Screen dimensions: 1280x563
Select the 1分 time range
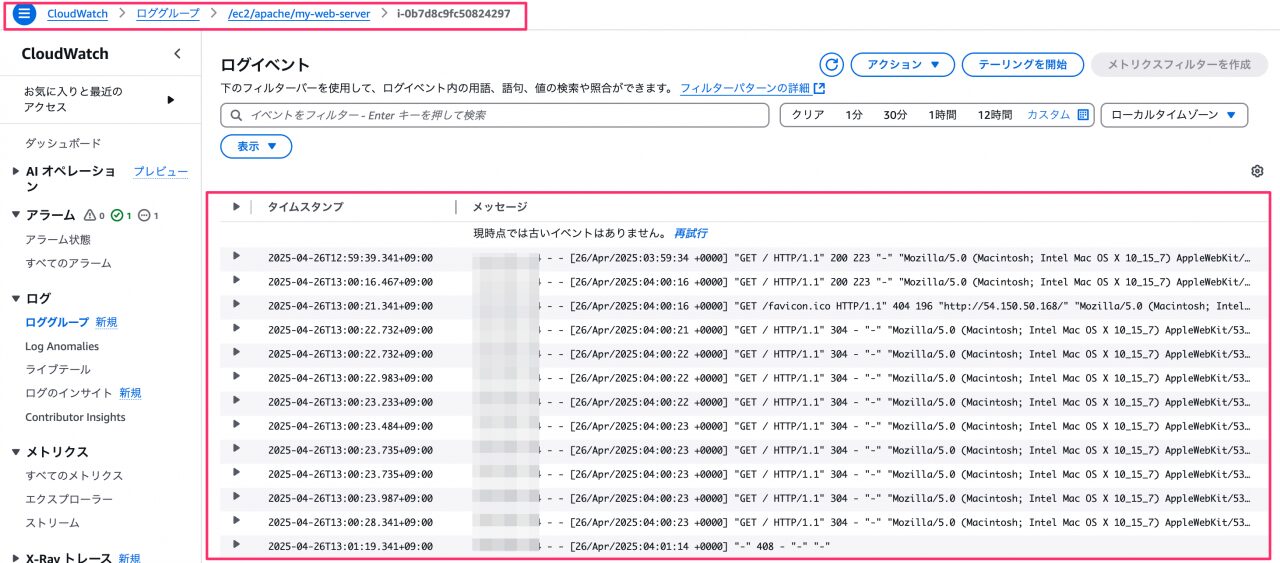pos(854,115)
